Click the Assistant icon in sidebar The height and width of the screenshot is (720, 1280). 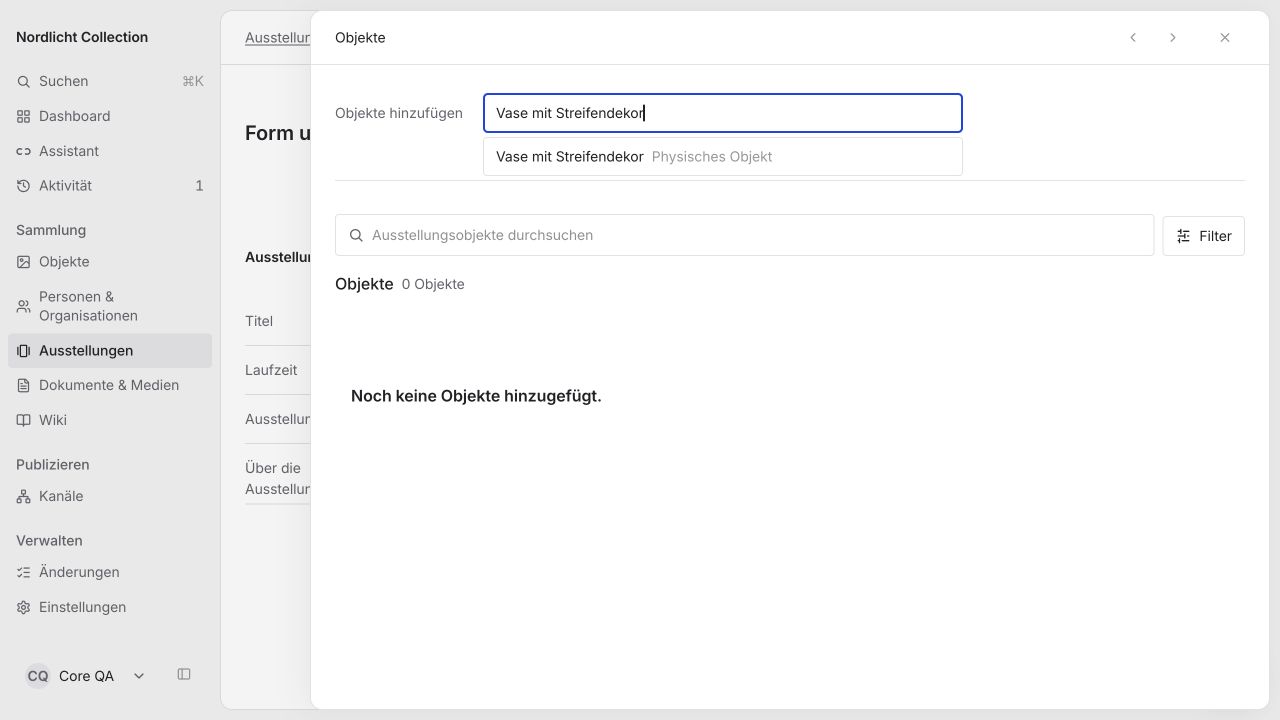click(24, 152)
